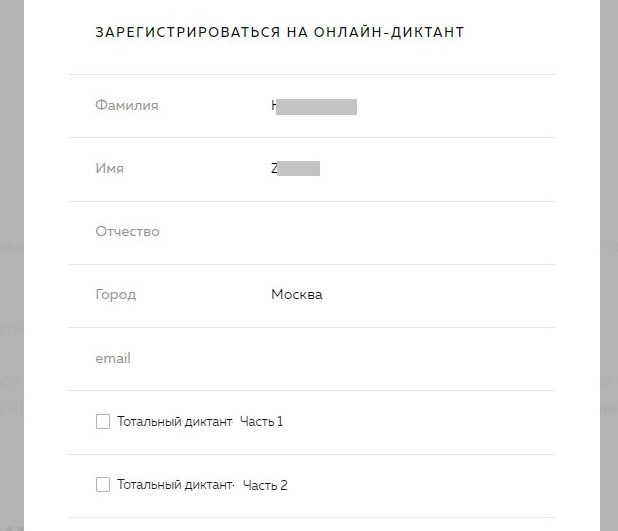Click the email label

[113, 358]
